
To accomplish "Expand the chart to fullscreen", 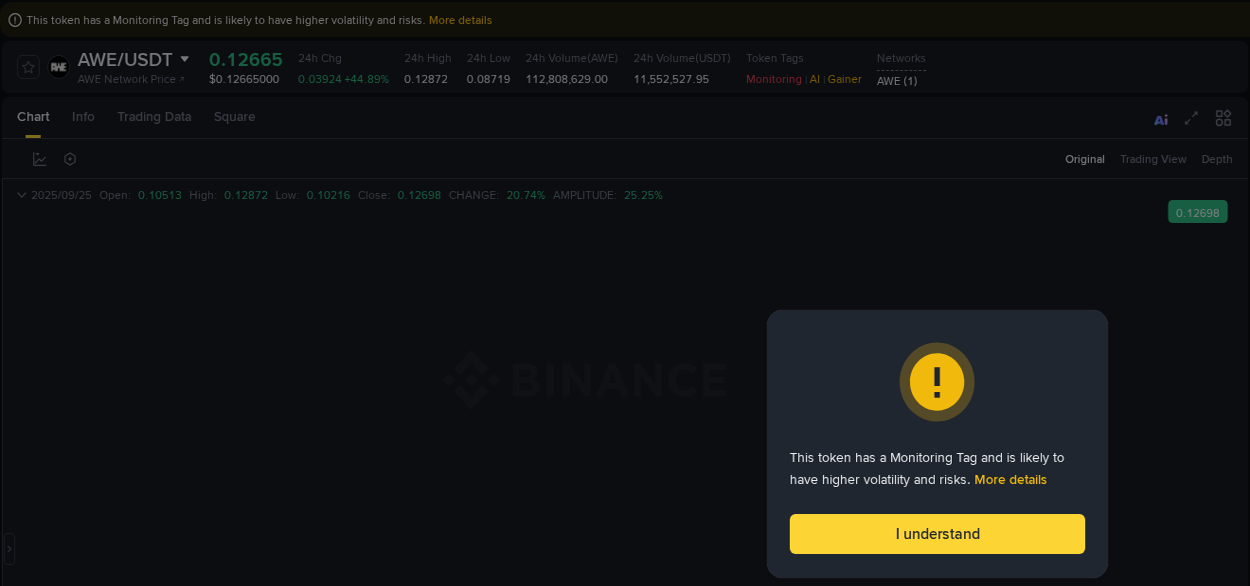I will click(1191, 118).
